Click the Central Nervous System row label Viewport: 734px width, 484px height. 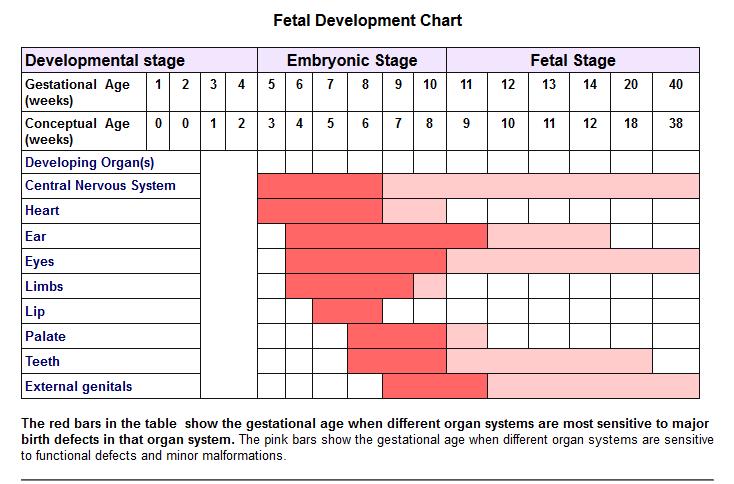[99, 186]
